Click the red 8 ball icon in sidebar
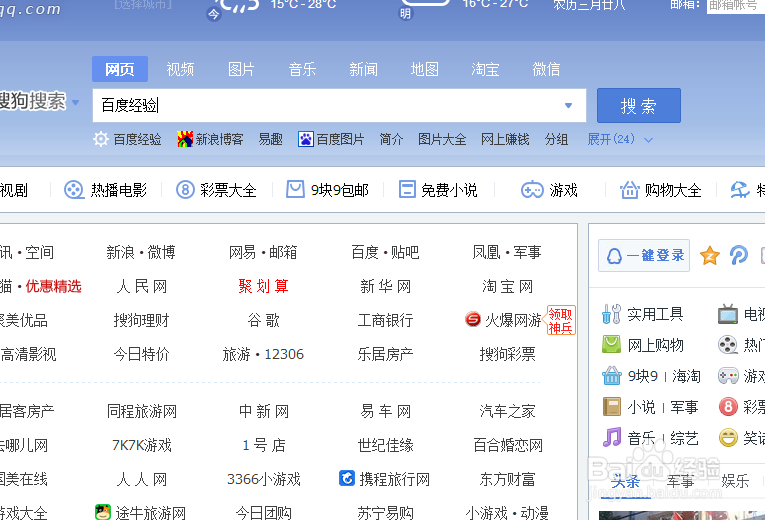The height and width of the screenshot is (520, 765). coord(727,406)
